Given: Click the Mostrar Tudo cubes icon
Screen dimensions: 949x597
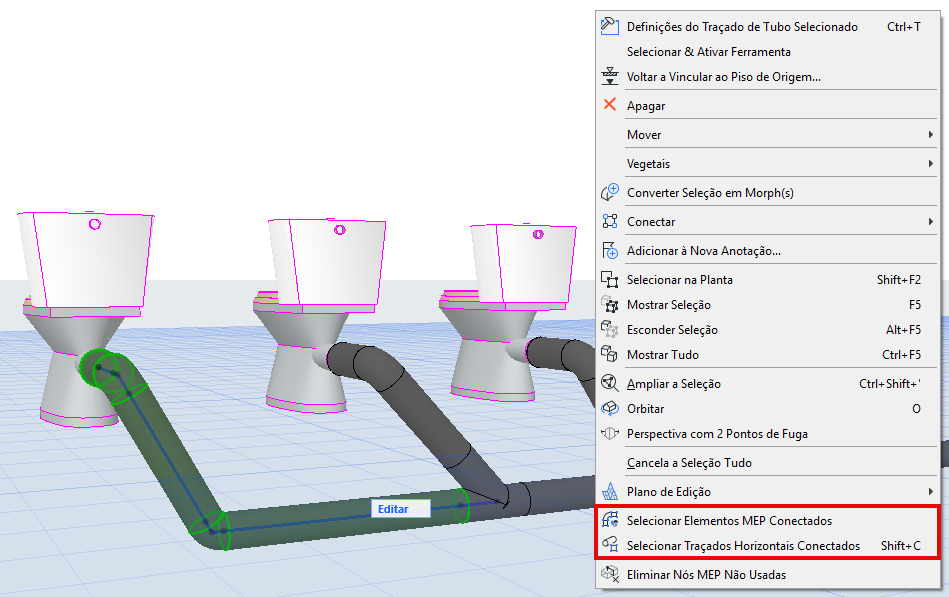Looking at the screenshot, I should pyautogui.click(x=609, y=354).
